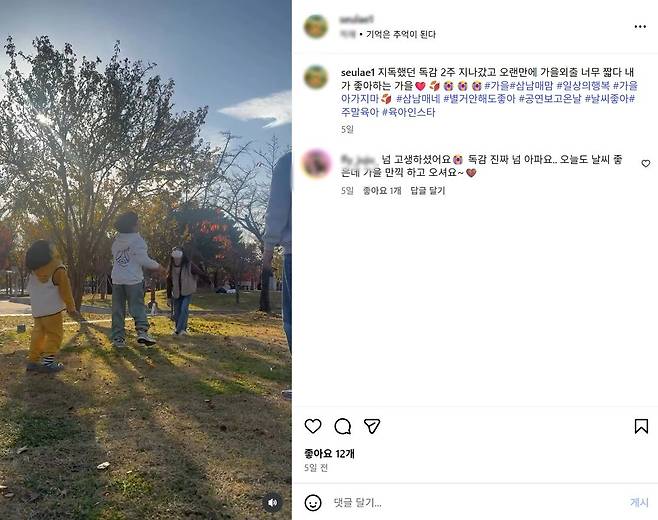View comment likes via 좋아요 1개
Screen dimensions: 658x520
382,191
